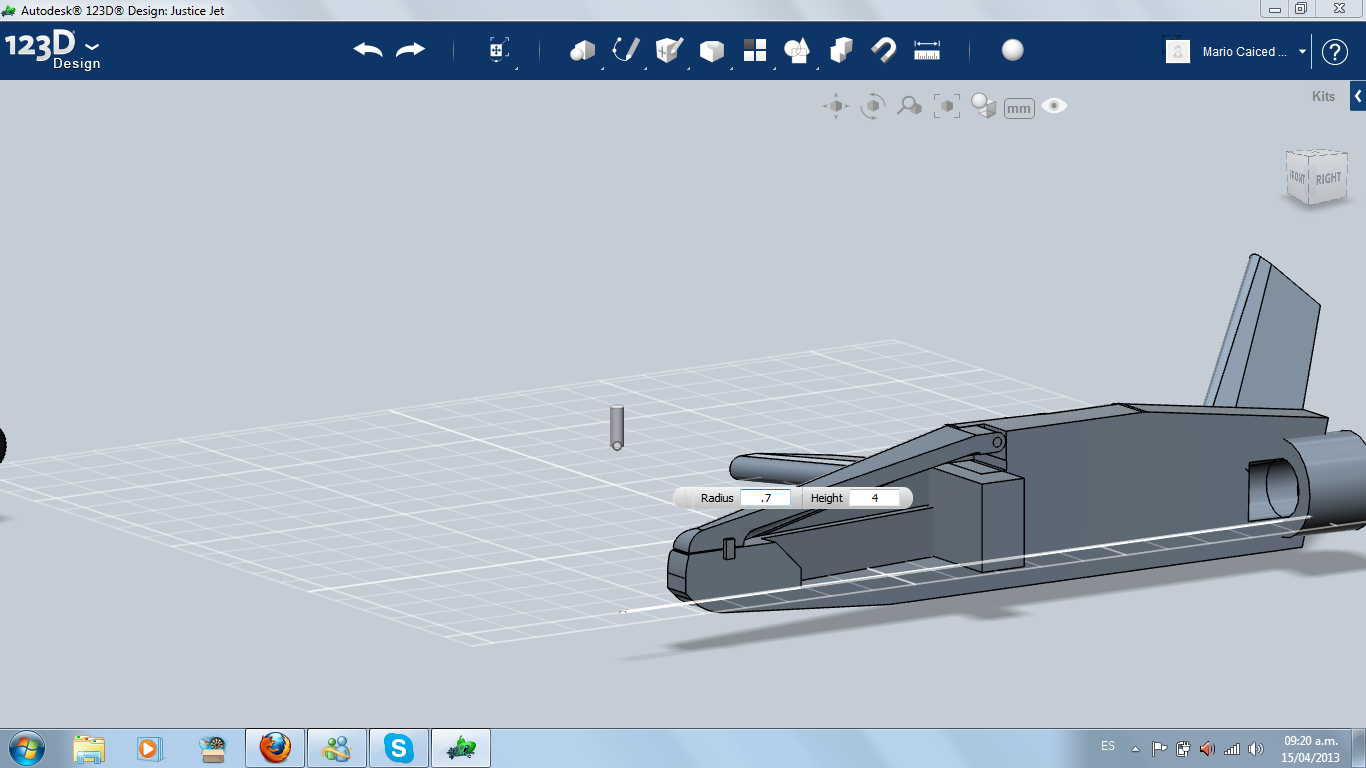The height and width of the screenshot is (768, 1366).
Task: Click the Fit to view icon
Action: pyautogui.click(x=946, y=106)
